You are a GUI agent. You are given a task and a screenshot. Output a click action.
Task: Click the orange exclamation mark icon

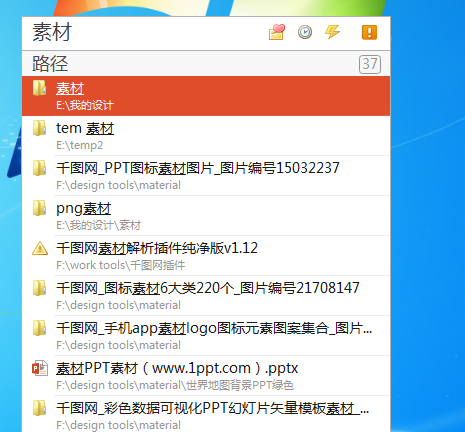(369, 32)
